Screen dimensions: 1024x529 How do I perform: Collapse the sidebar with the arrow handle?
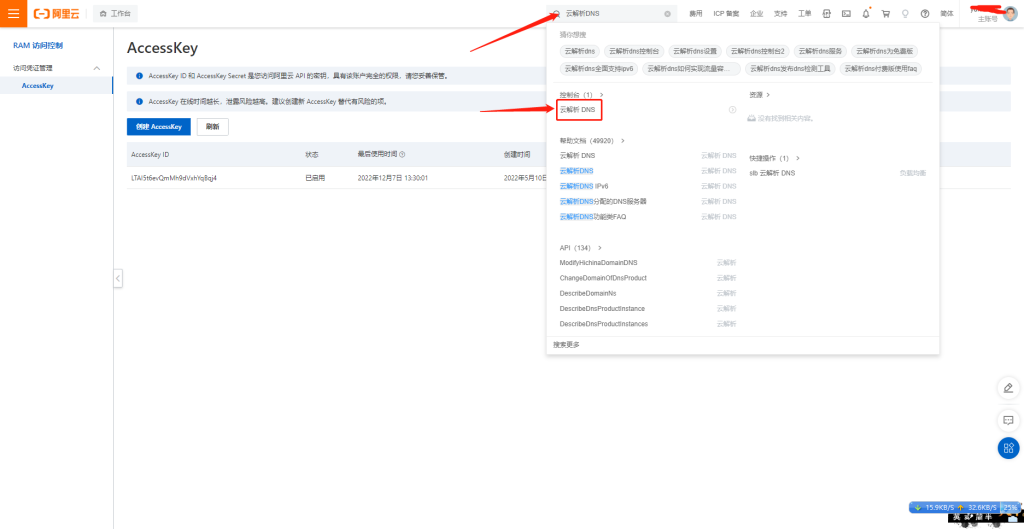click(118, 278)
